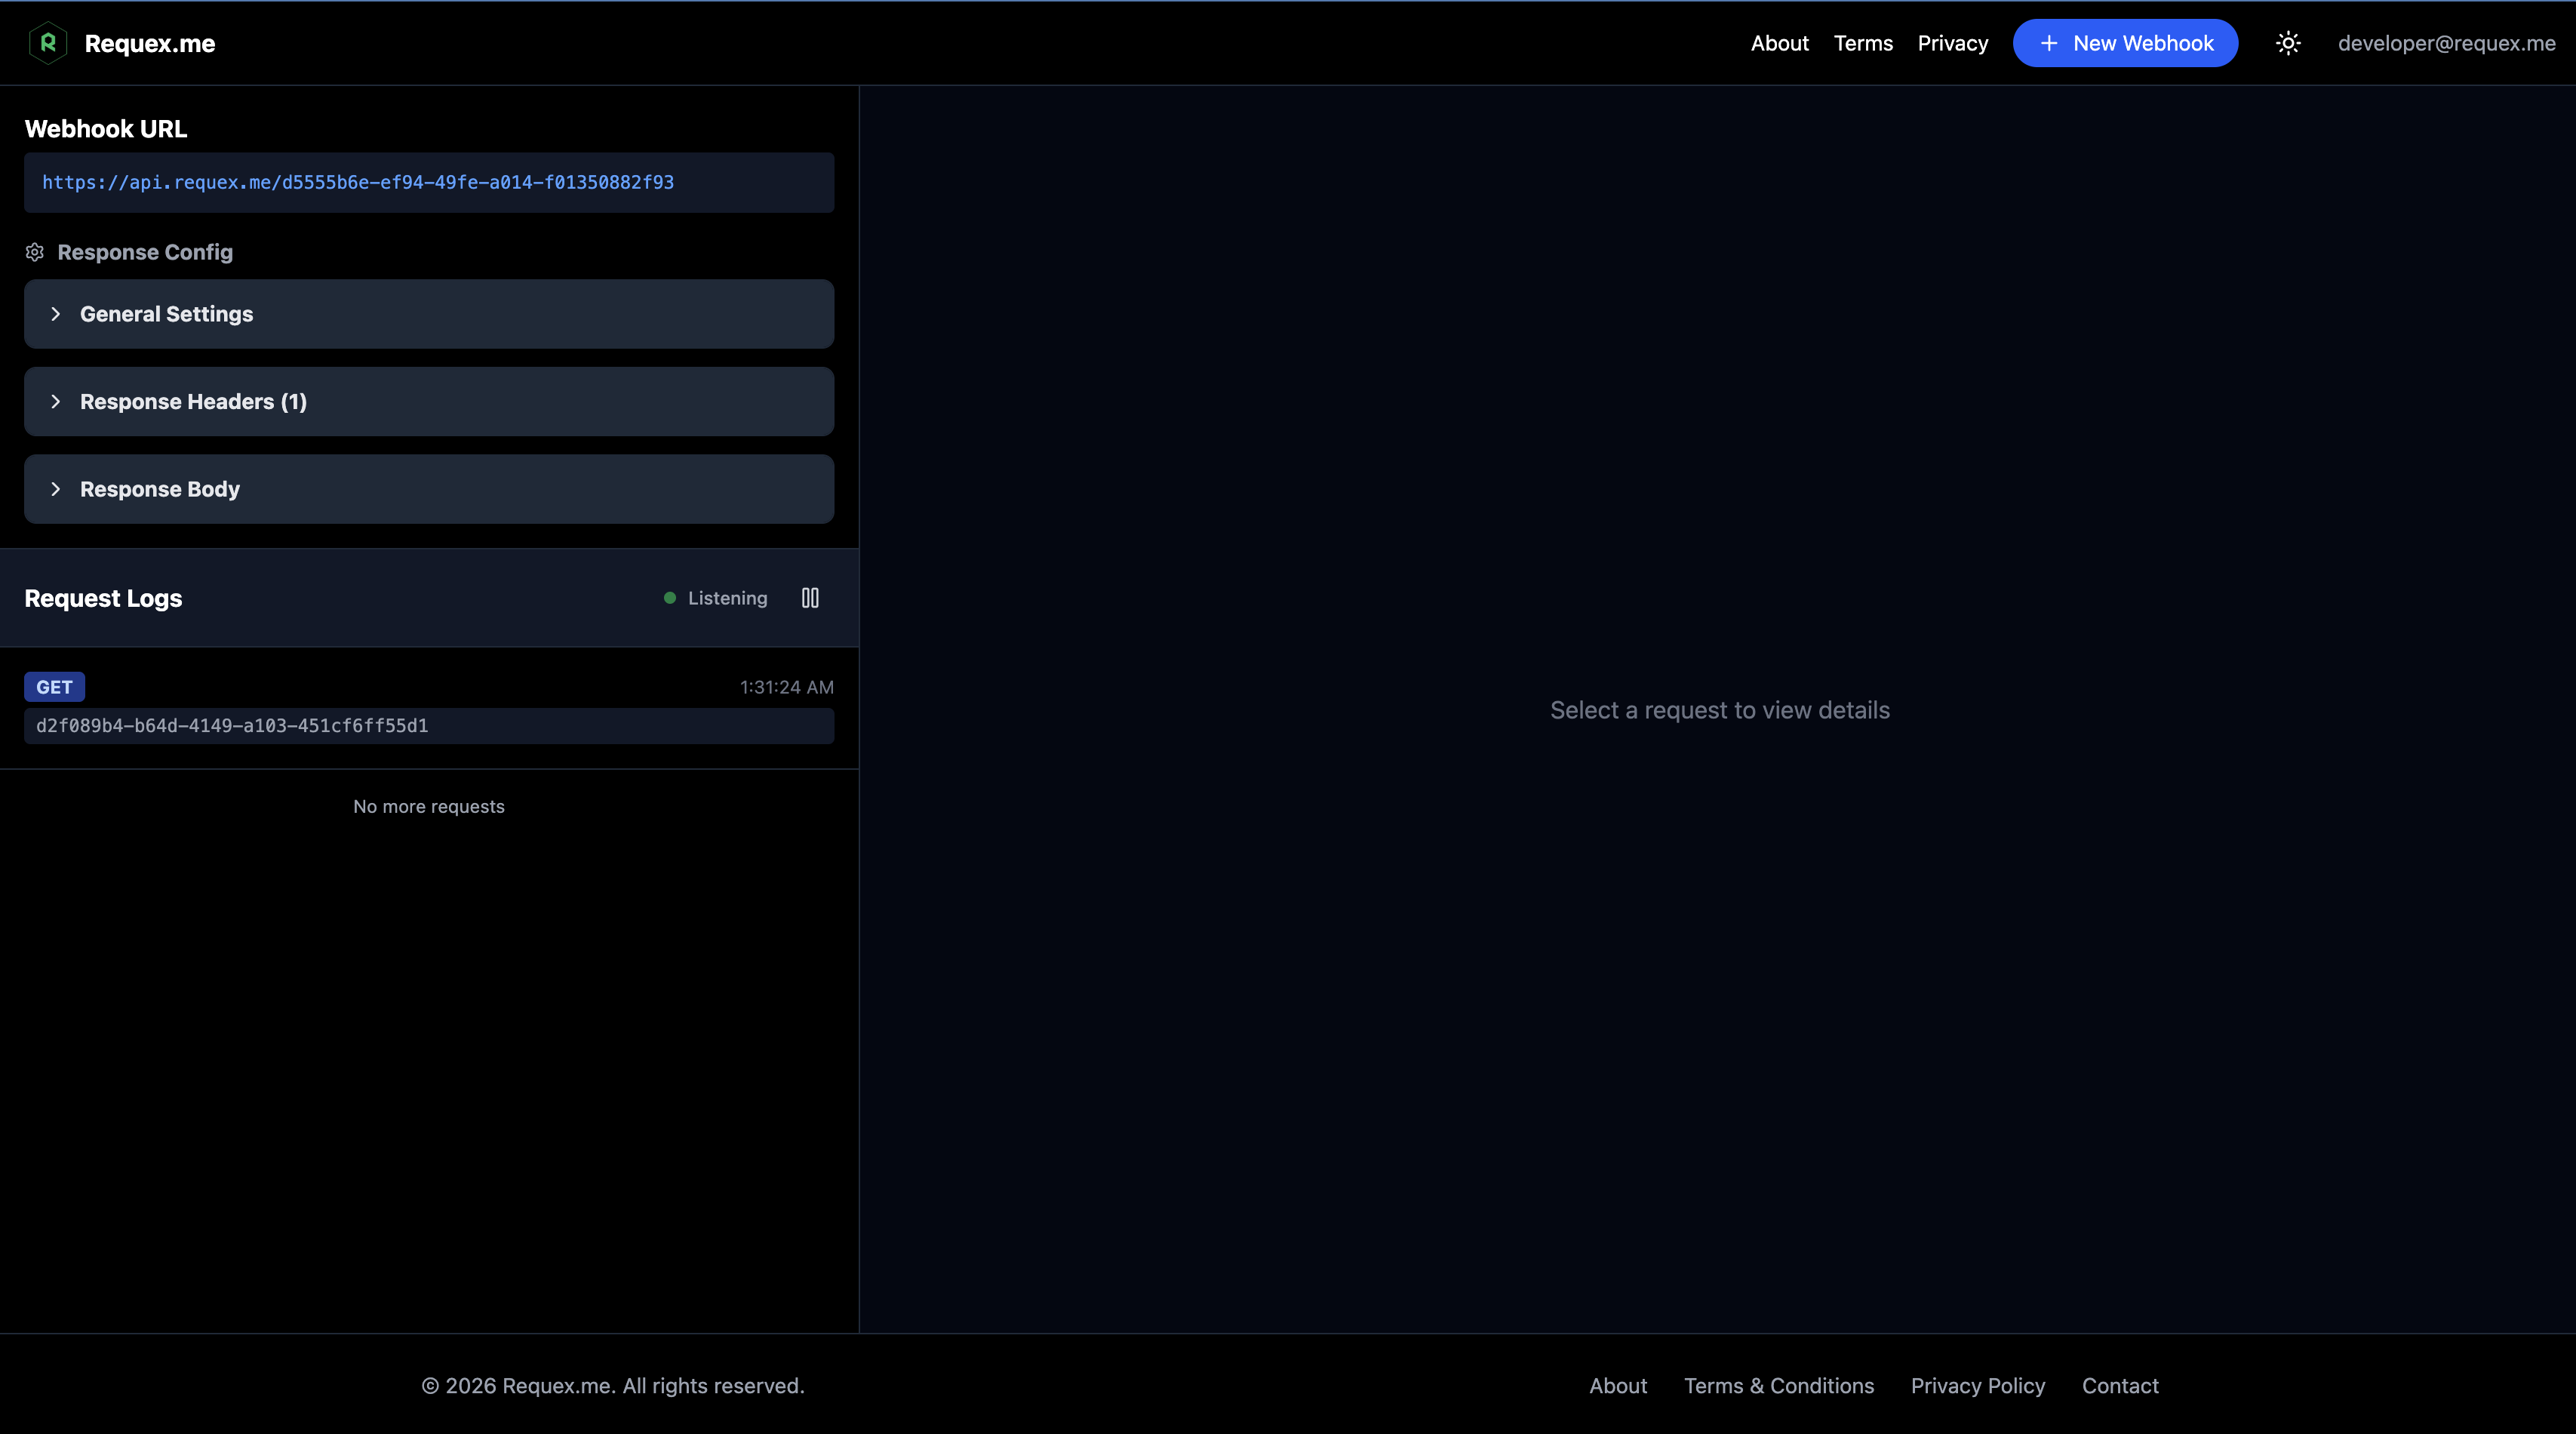Viewport: 2576px width, 1434px height.
Task: Toggle the theme between light and dark
Action: pyautogui.click(x=2289, y=42)
